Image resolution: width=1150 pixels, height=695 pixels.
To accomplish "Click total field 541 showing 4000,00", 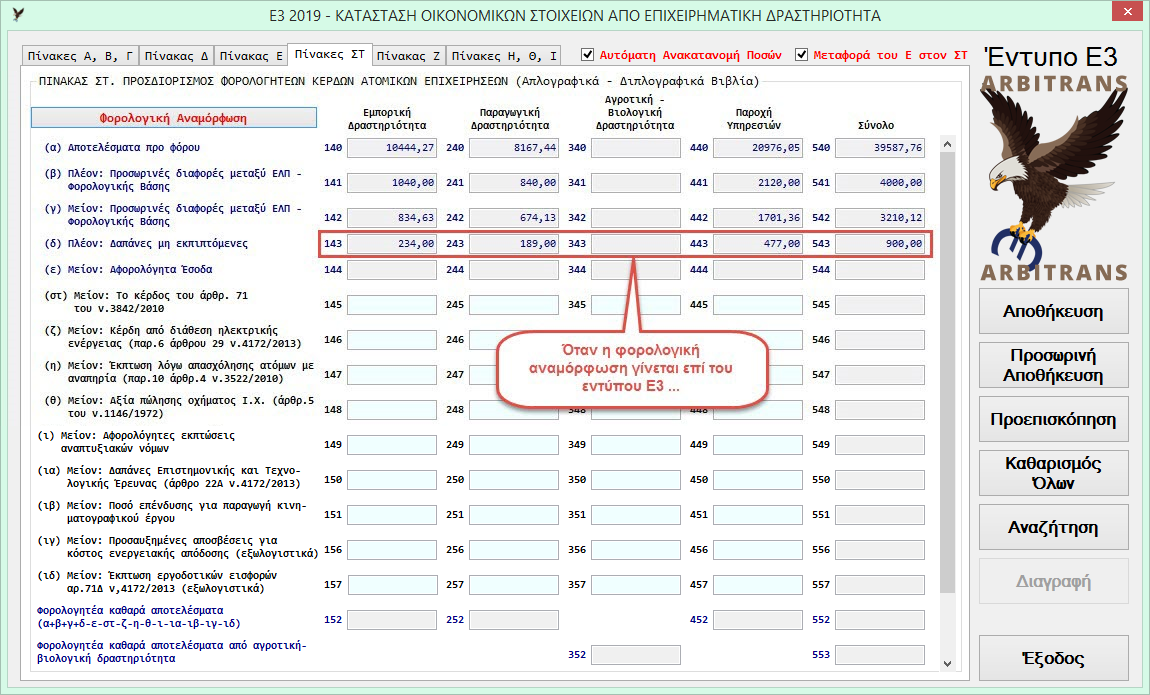I will [880, 183].
